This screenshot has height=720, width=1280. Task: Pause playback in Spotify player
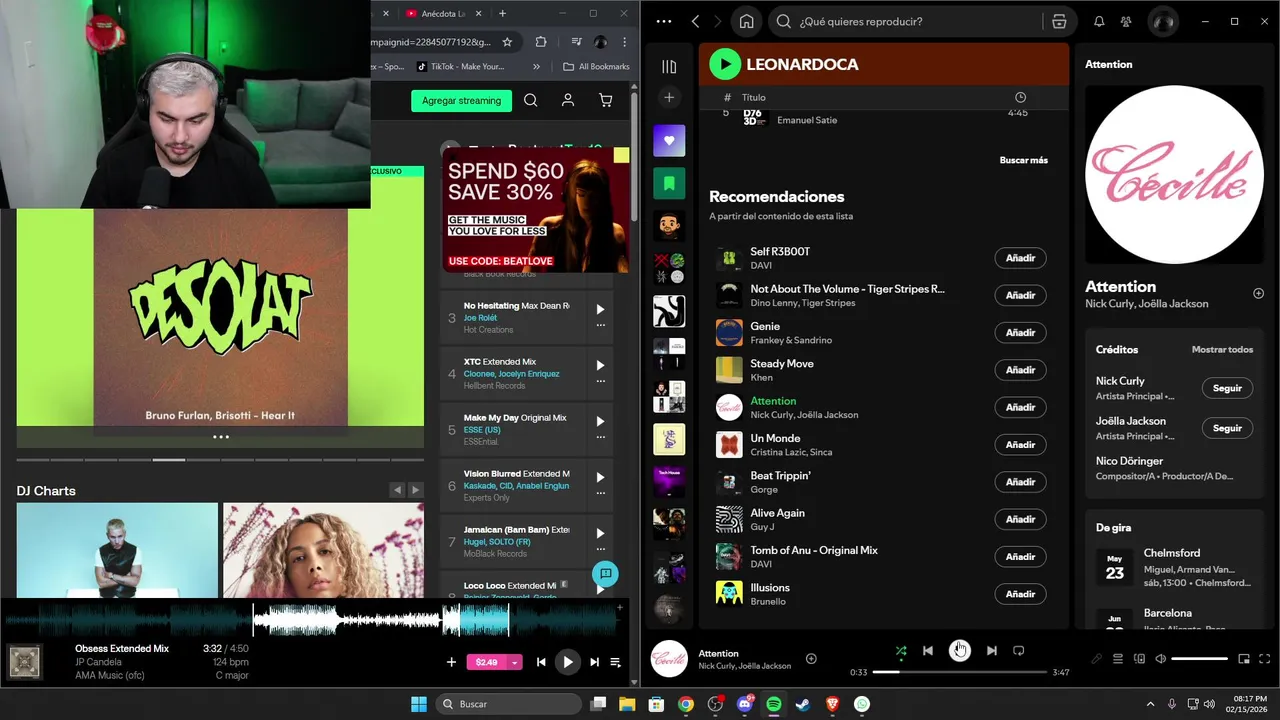(x=959, y=651)
